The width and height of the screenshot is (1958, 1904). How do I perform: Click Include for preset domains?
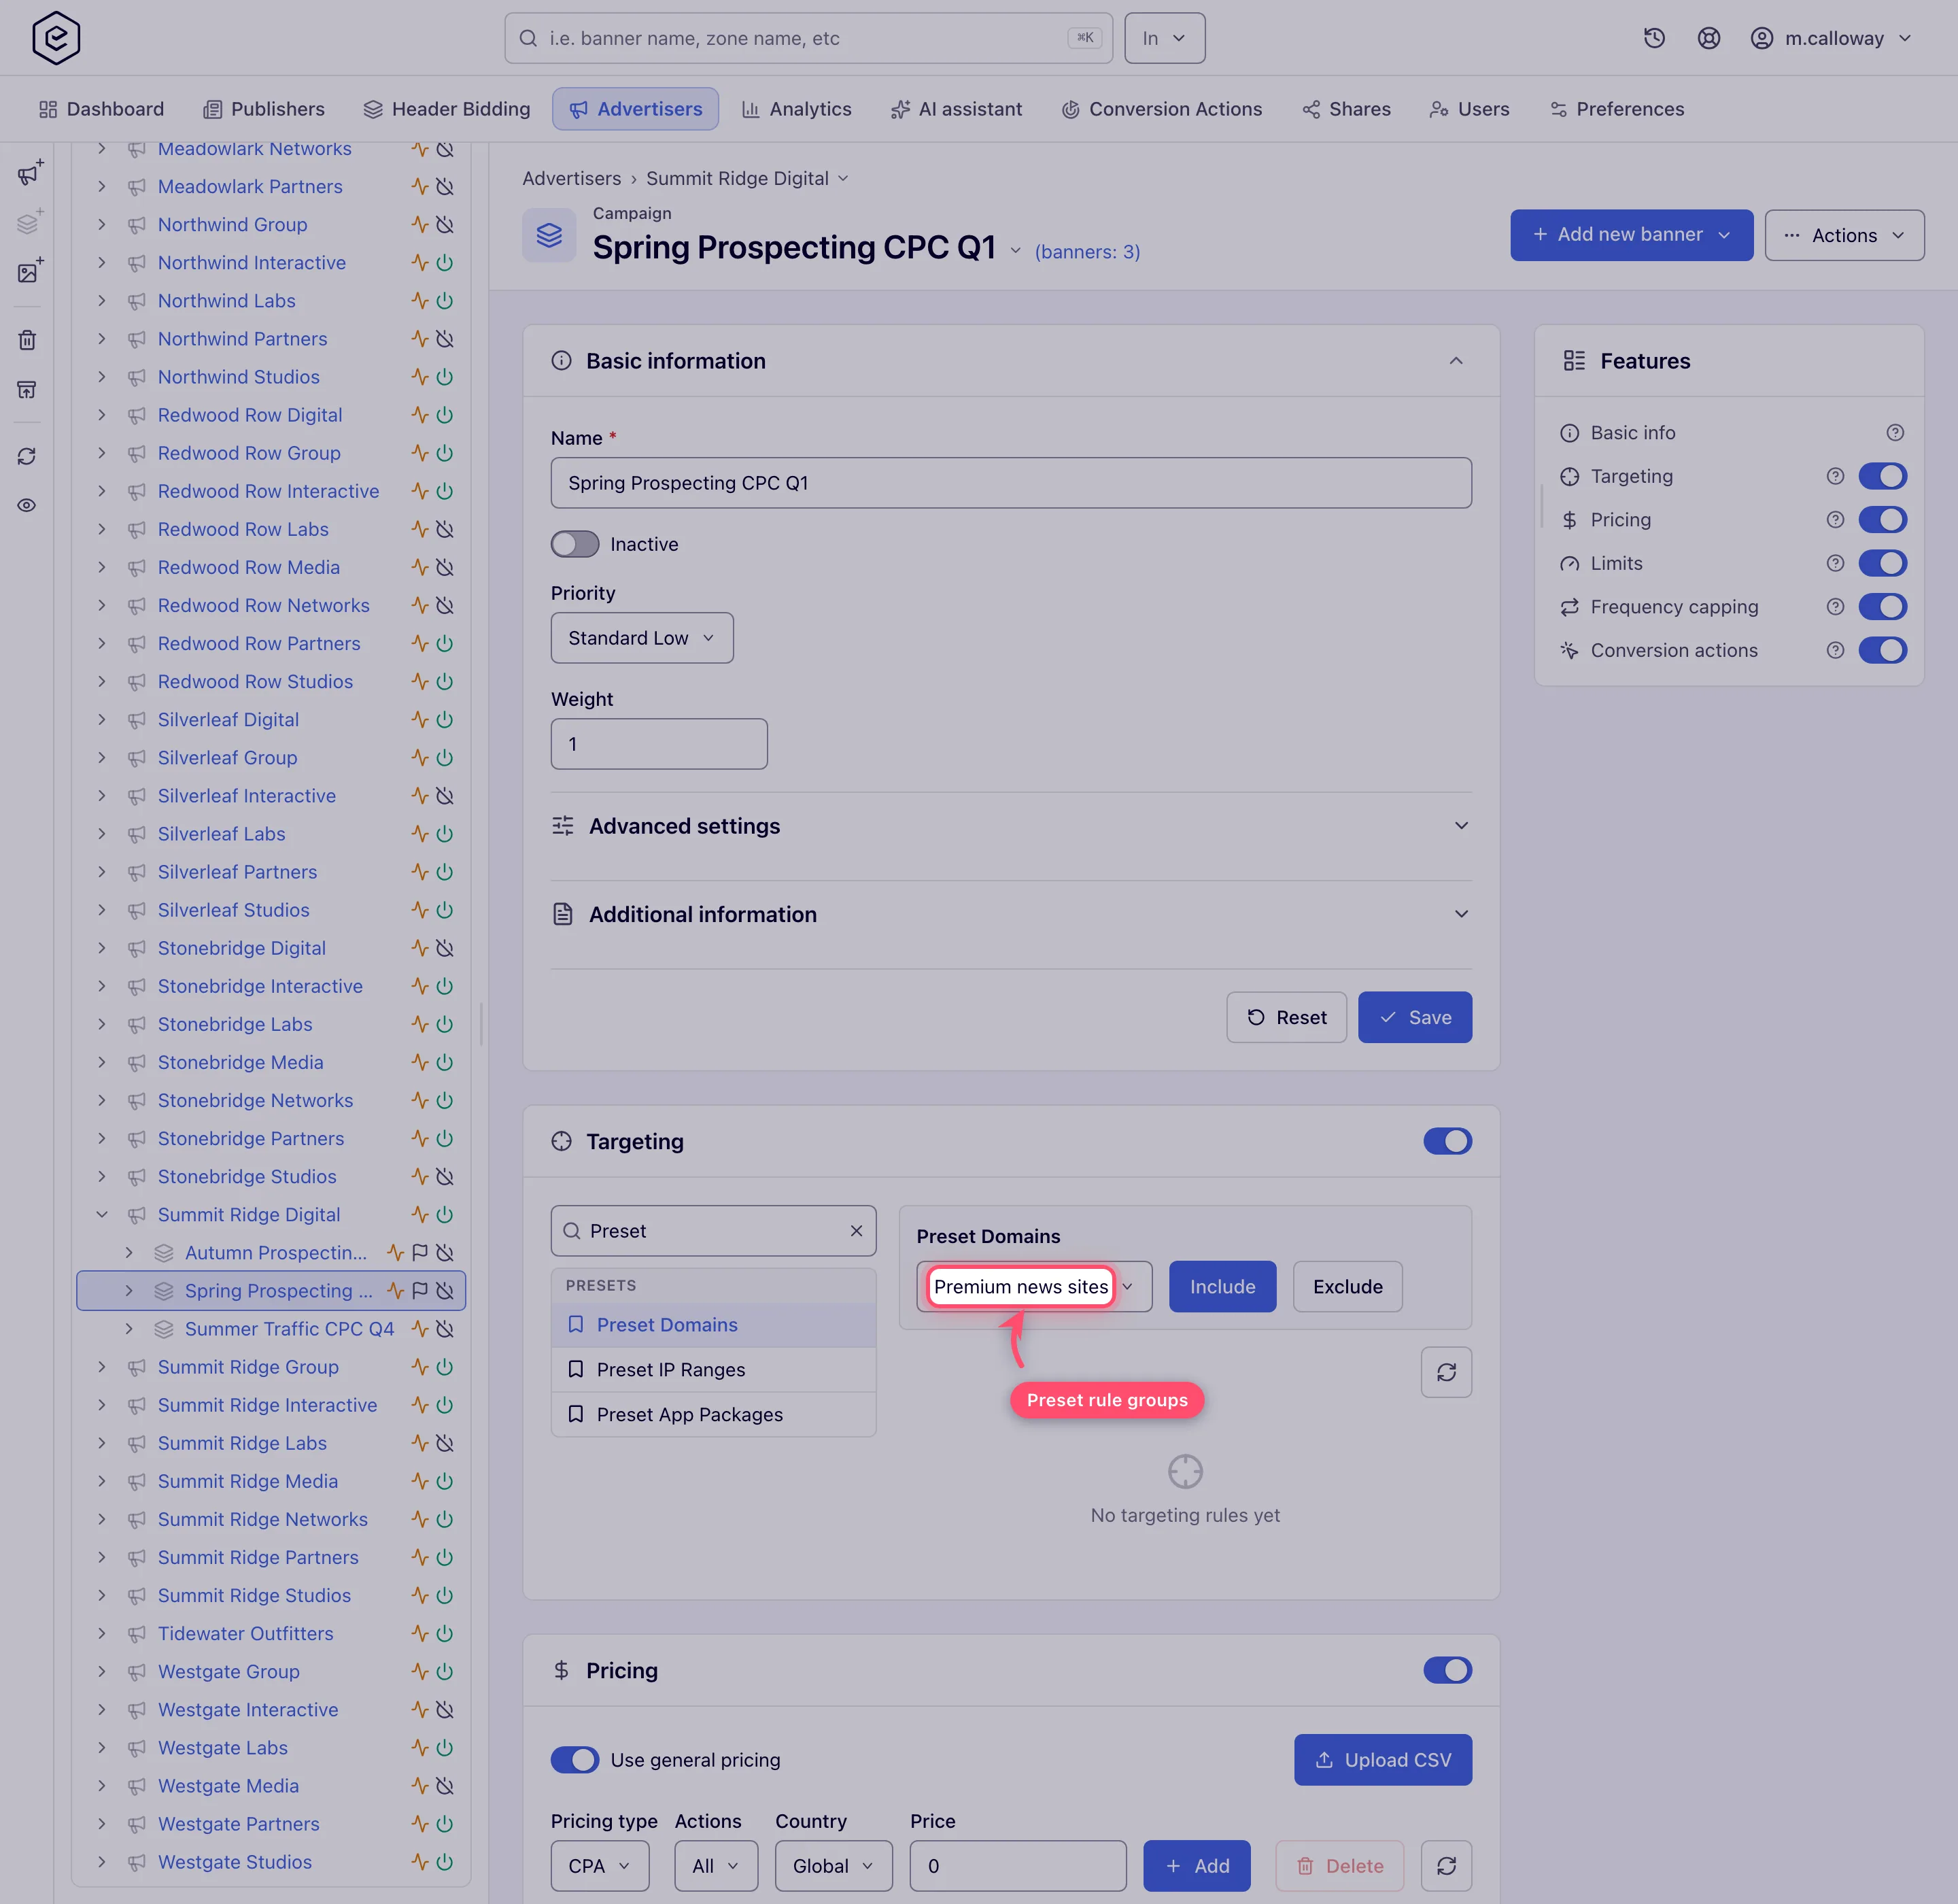tap(1222, 1287)
